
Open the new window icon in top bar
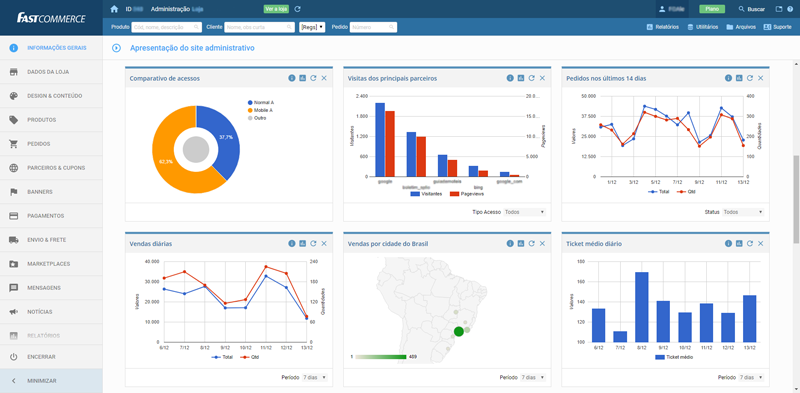[x=779, y=9]
